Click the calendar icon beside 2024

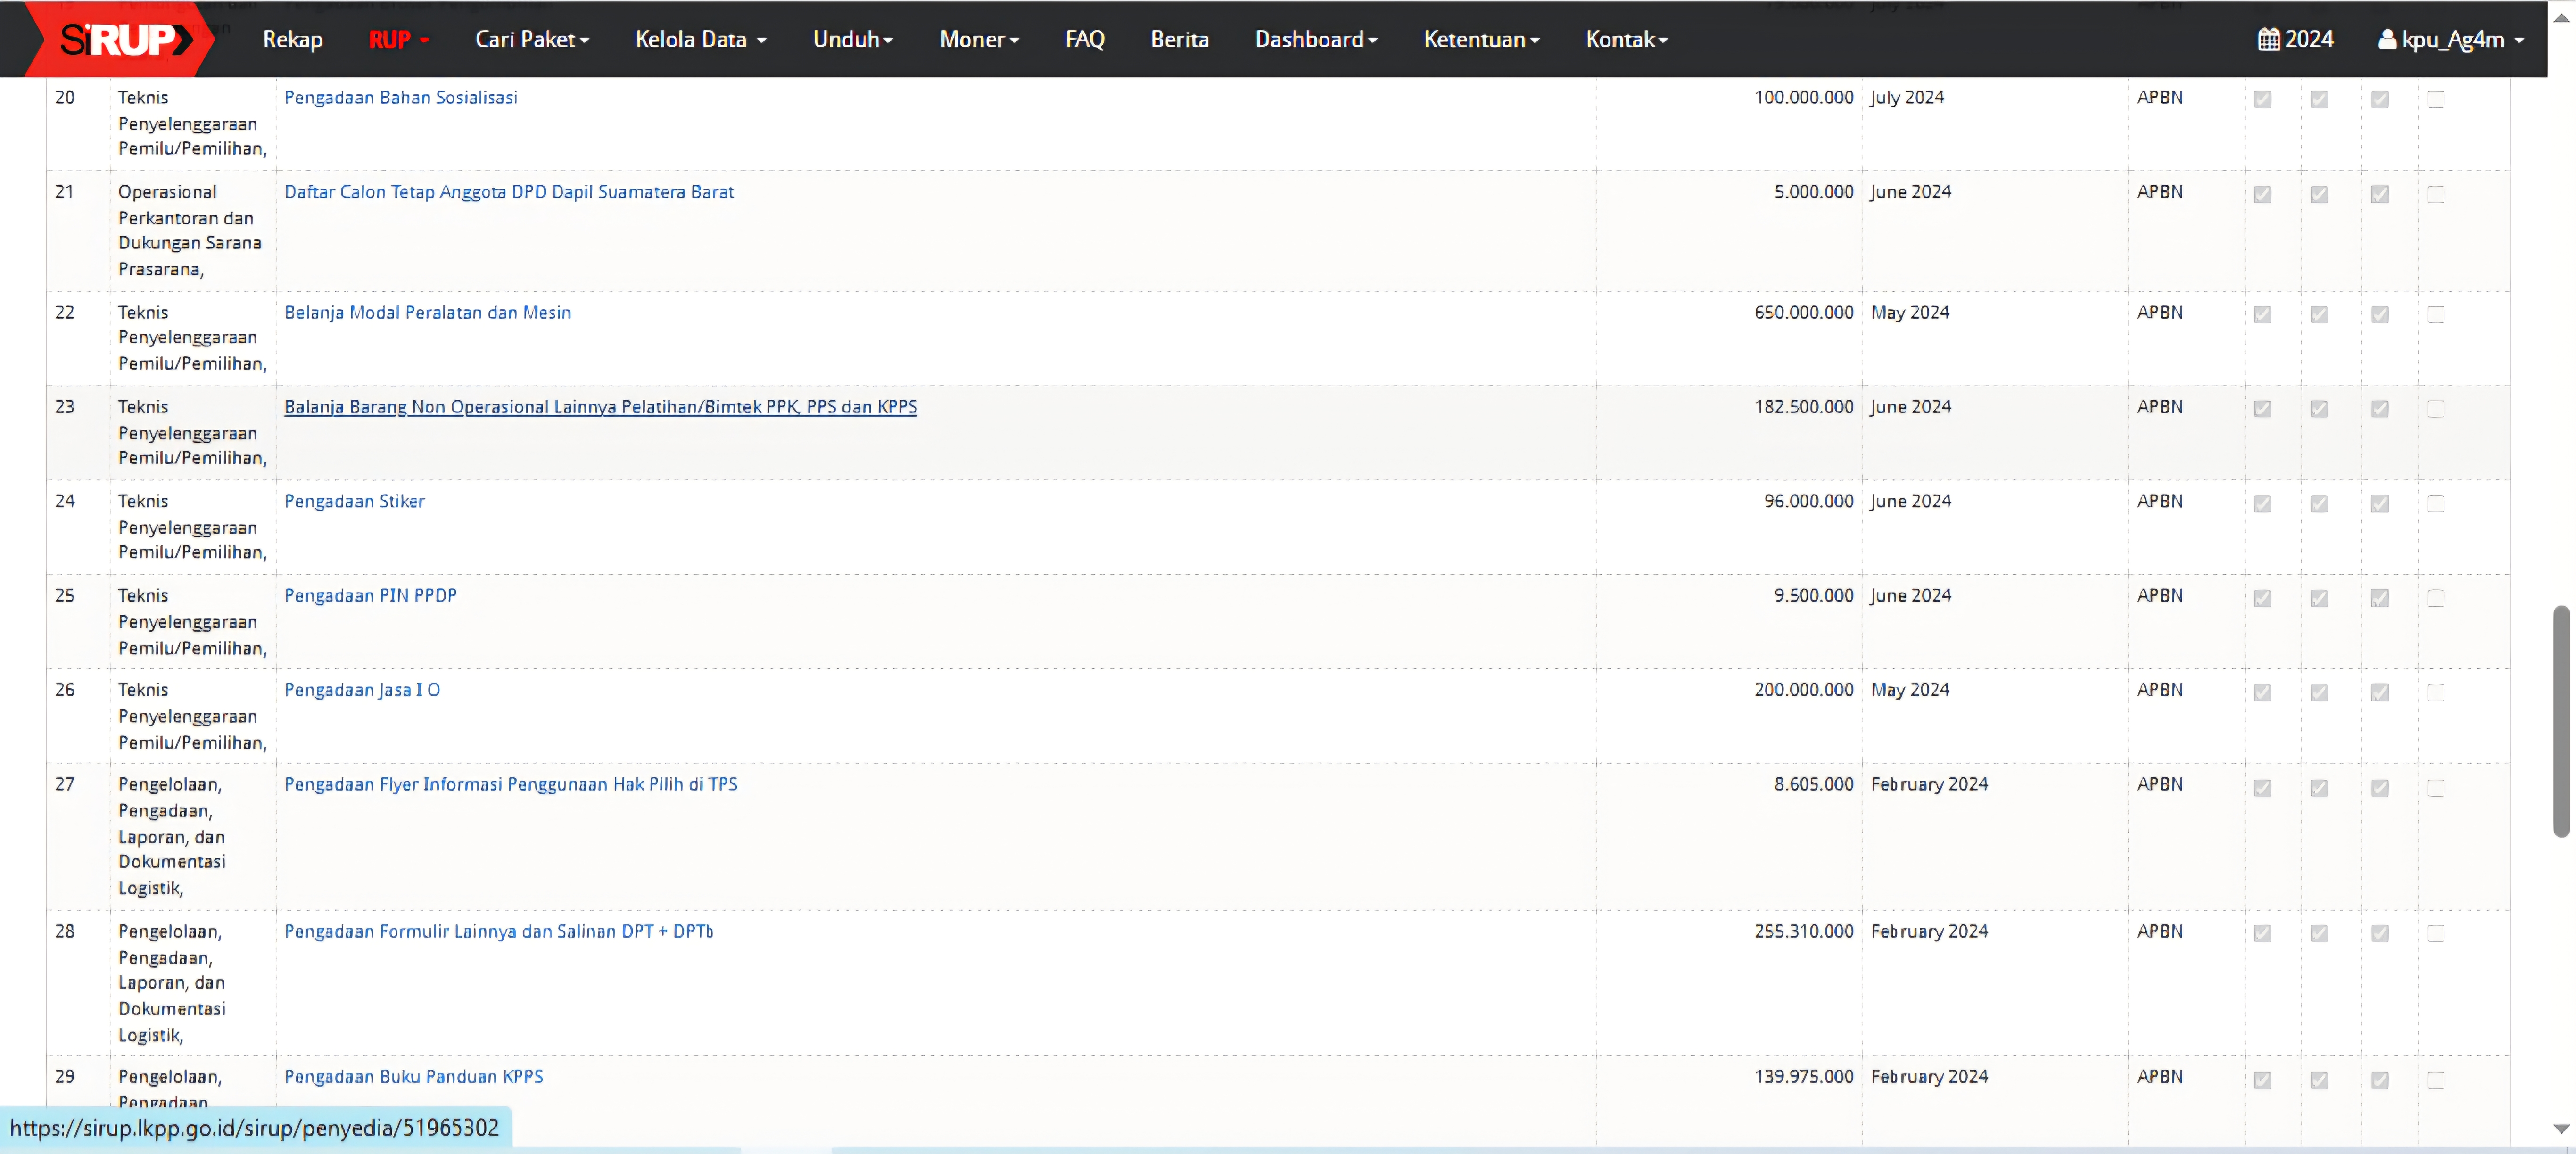(2268, 40)
